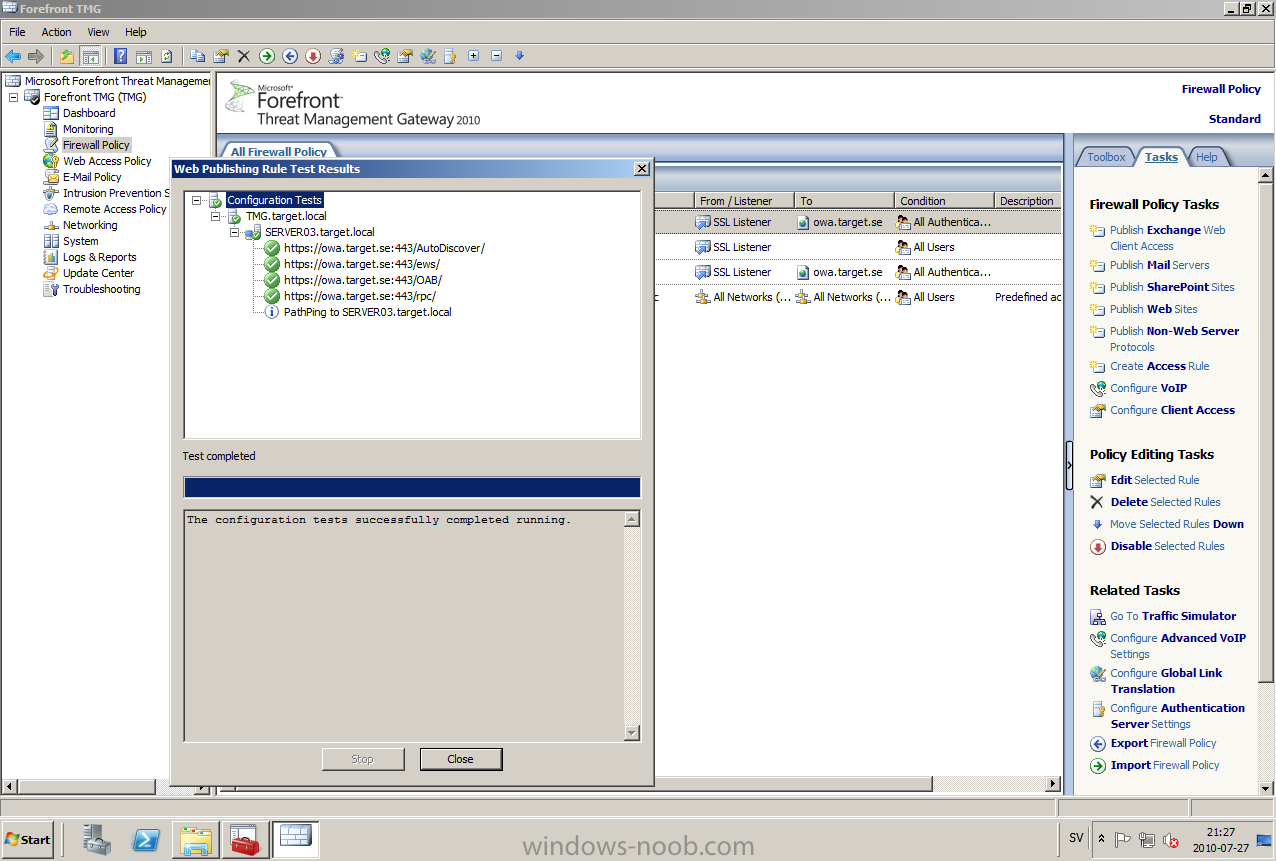Click the Copy toolbar icon
The height and width of the screenshot is (861, 1276).
pyautogui.click(x=198, y=56)
